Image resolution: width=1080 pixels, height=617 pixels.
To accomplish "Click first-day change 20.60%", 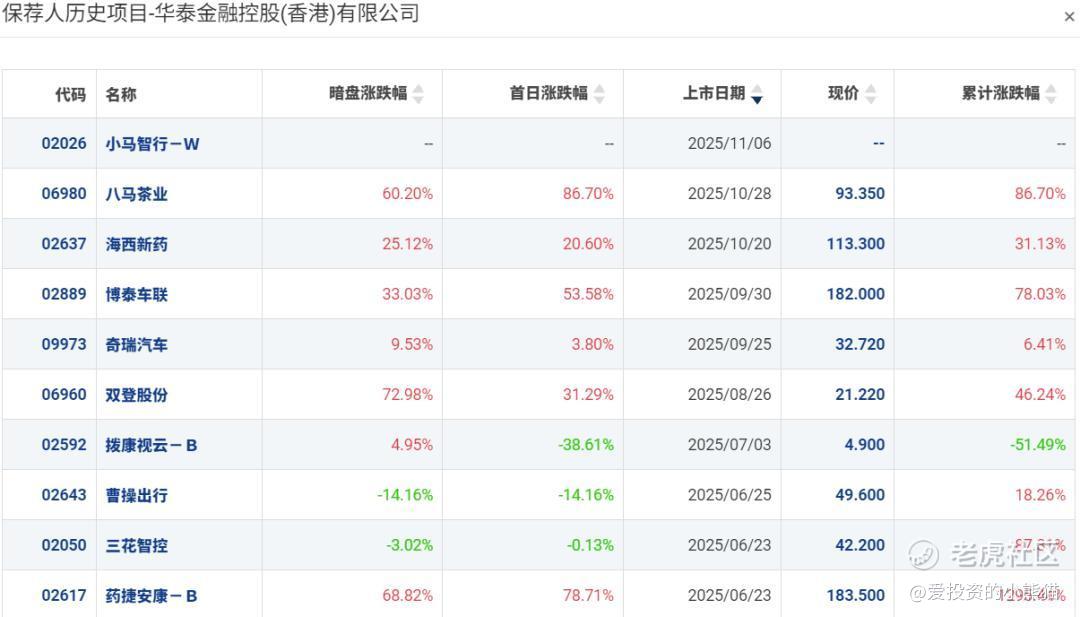I will tap(588, 244).
